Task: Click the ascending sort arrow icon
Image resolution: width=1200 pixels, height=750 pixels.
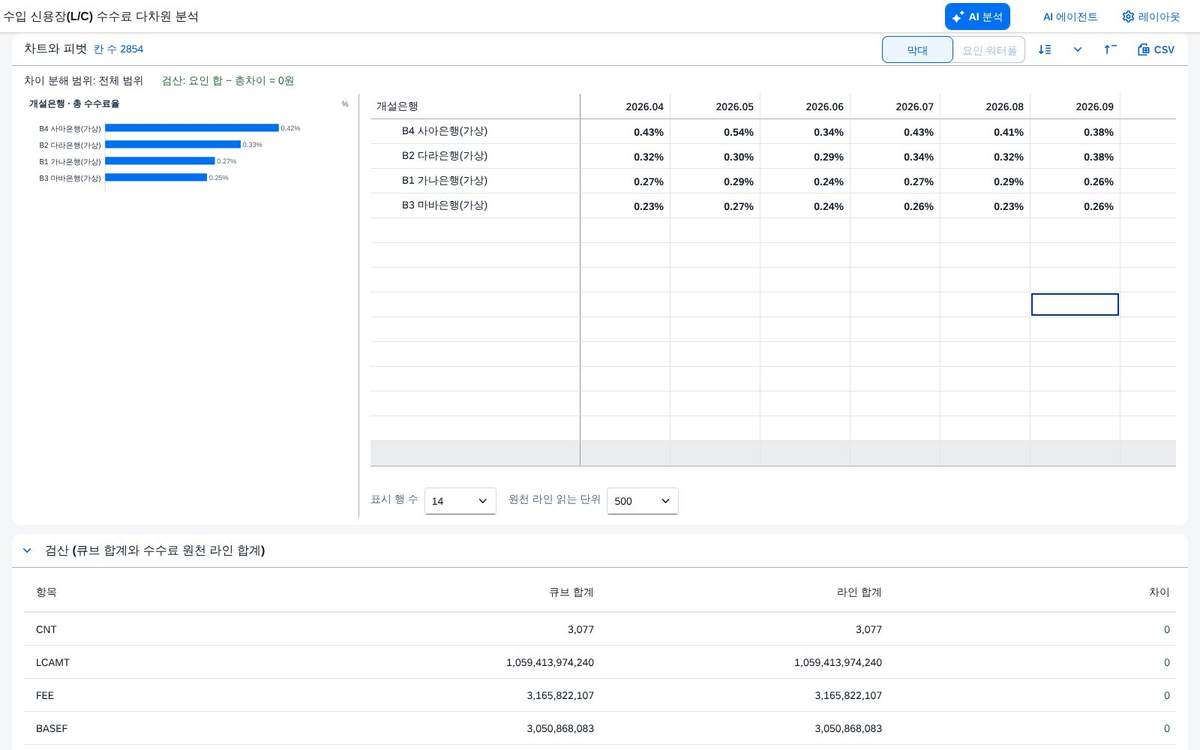Action: (1110, 49)
